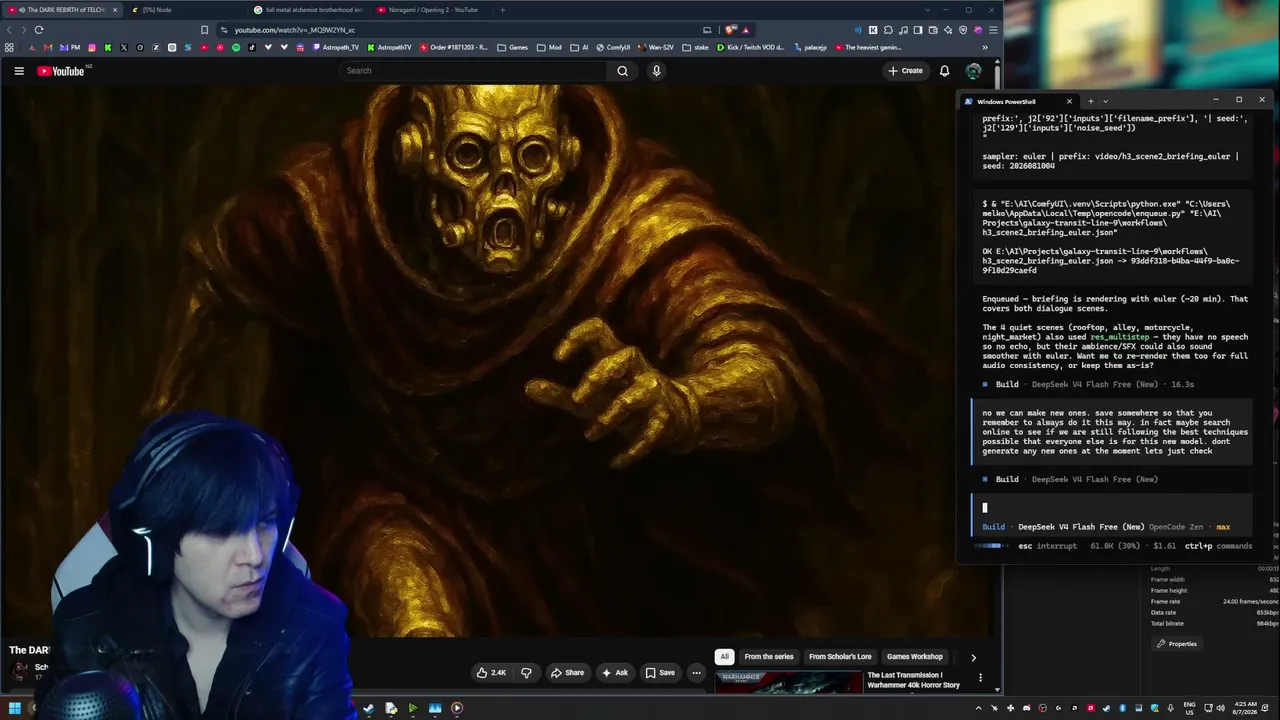Open the Gmail bookmark icon
Viewport: 1280px width, 720px height.
[47, 47]
